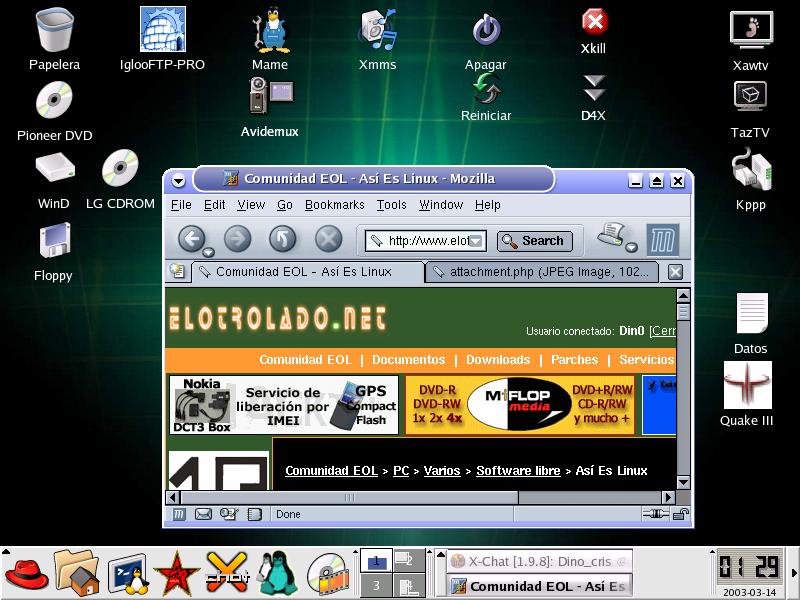This screenshot has height=600, width=800.
Task: Open the View menu
Action: (x=251, y=205)
